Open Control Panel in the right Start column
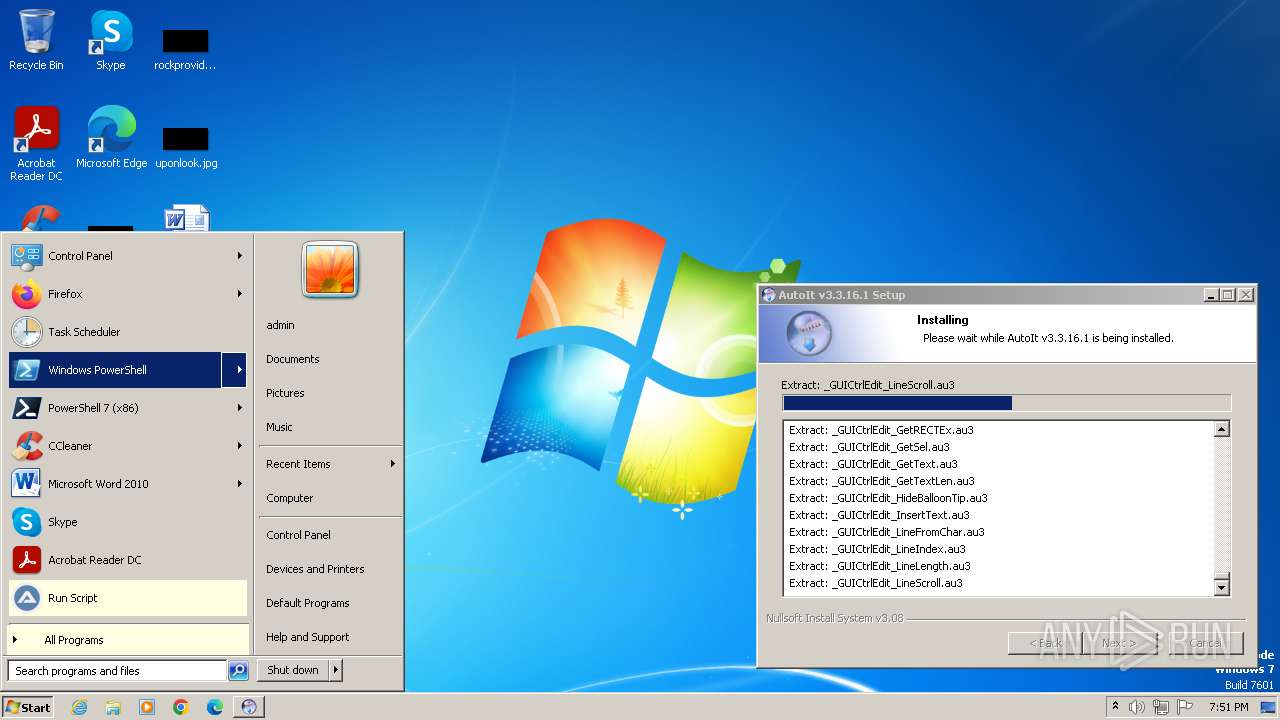Screen dimensions: 1280x720 point(298,535)
